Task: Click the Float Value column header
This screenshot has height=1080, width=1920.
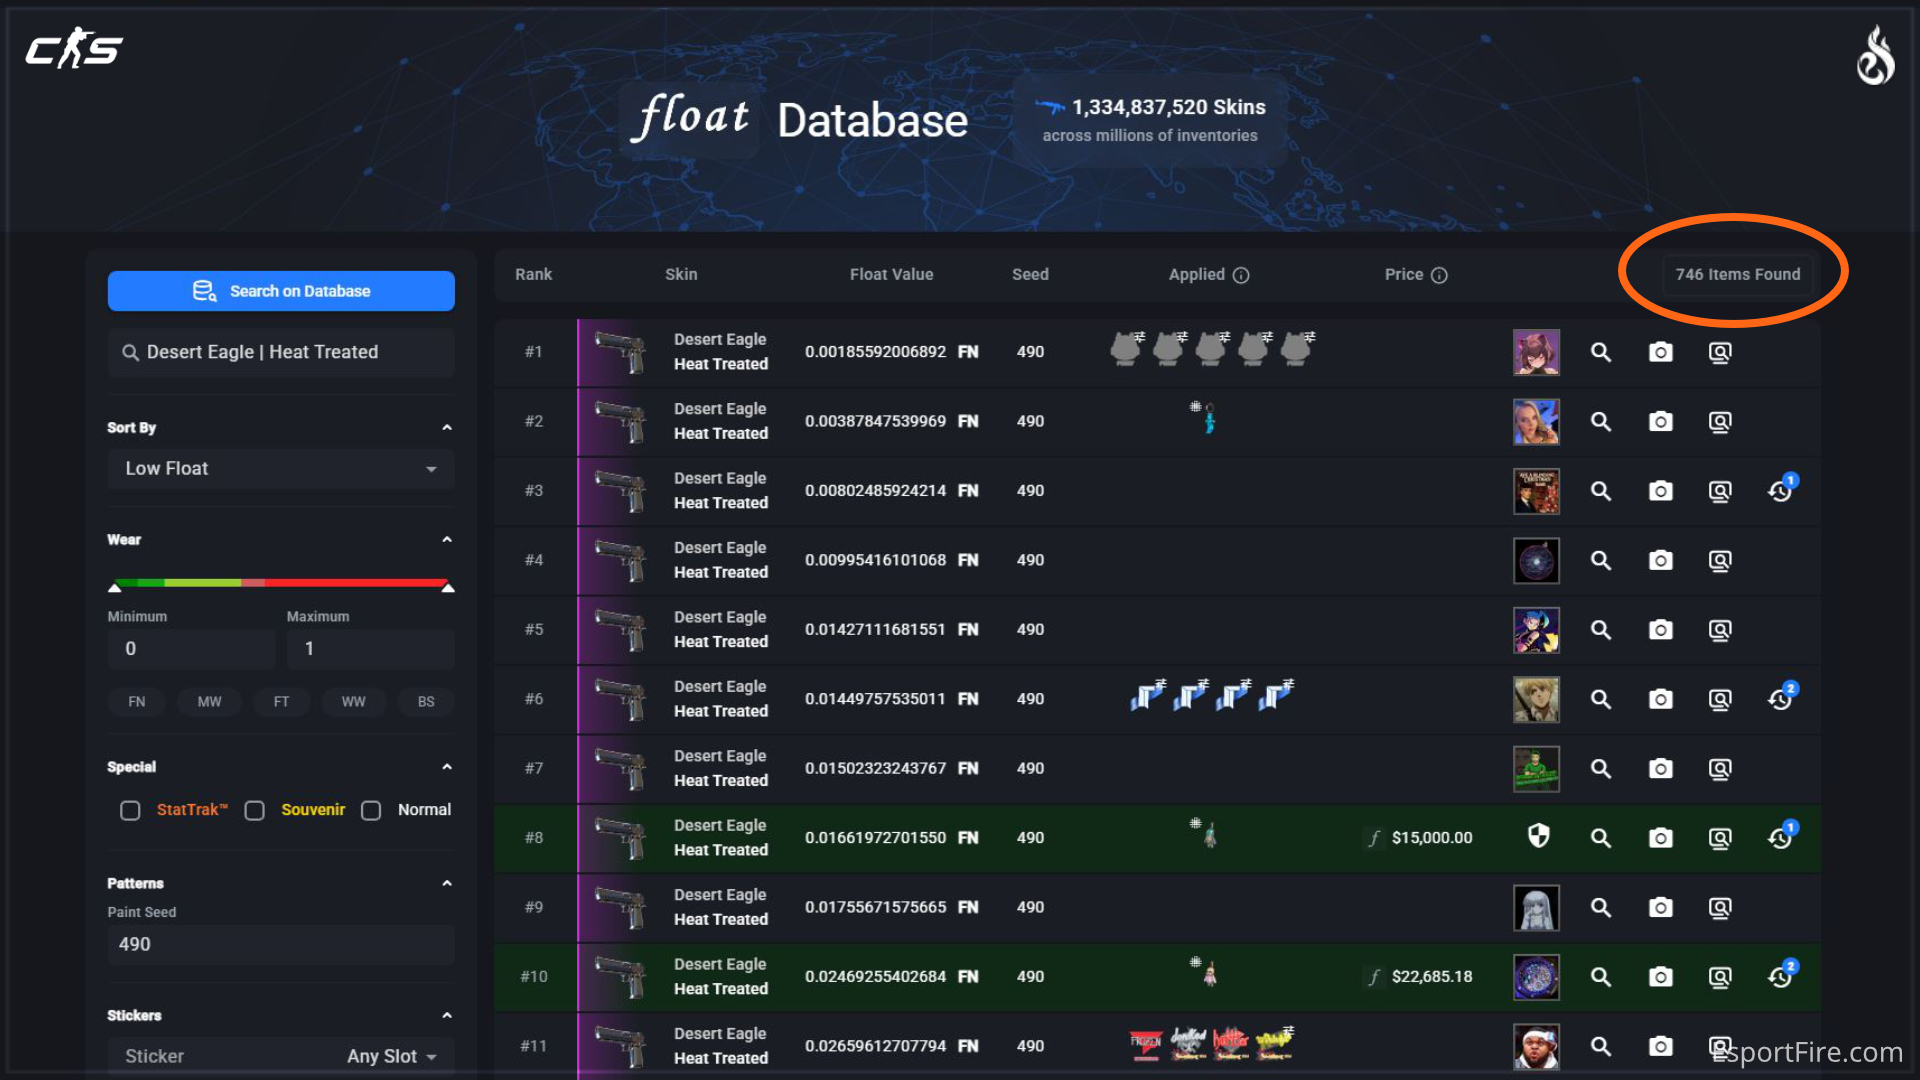Action: click(x=891, y=274)
